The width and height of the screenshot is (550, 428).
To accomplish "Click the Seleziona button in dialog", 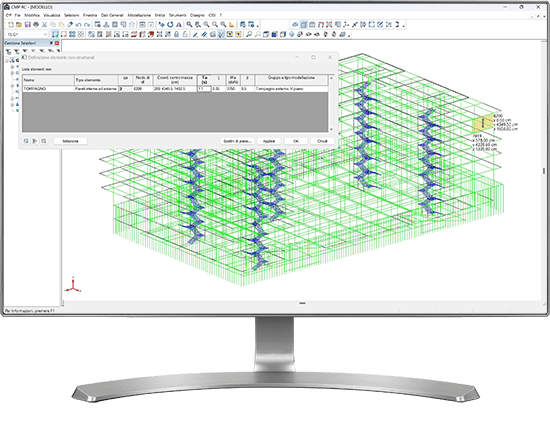I will 70,141.
